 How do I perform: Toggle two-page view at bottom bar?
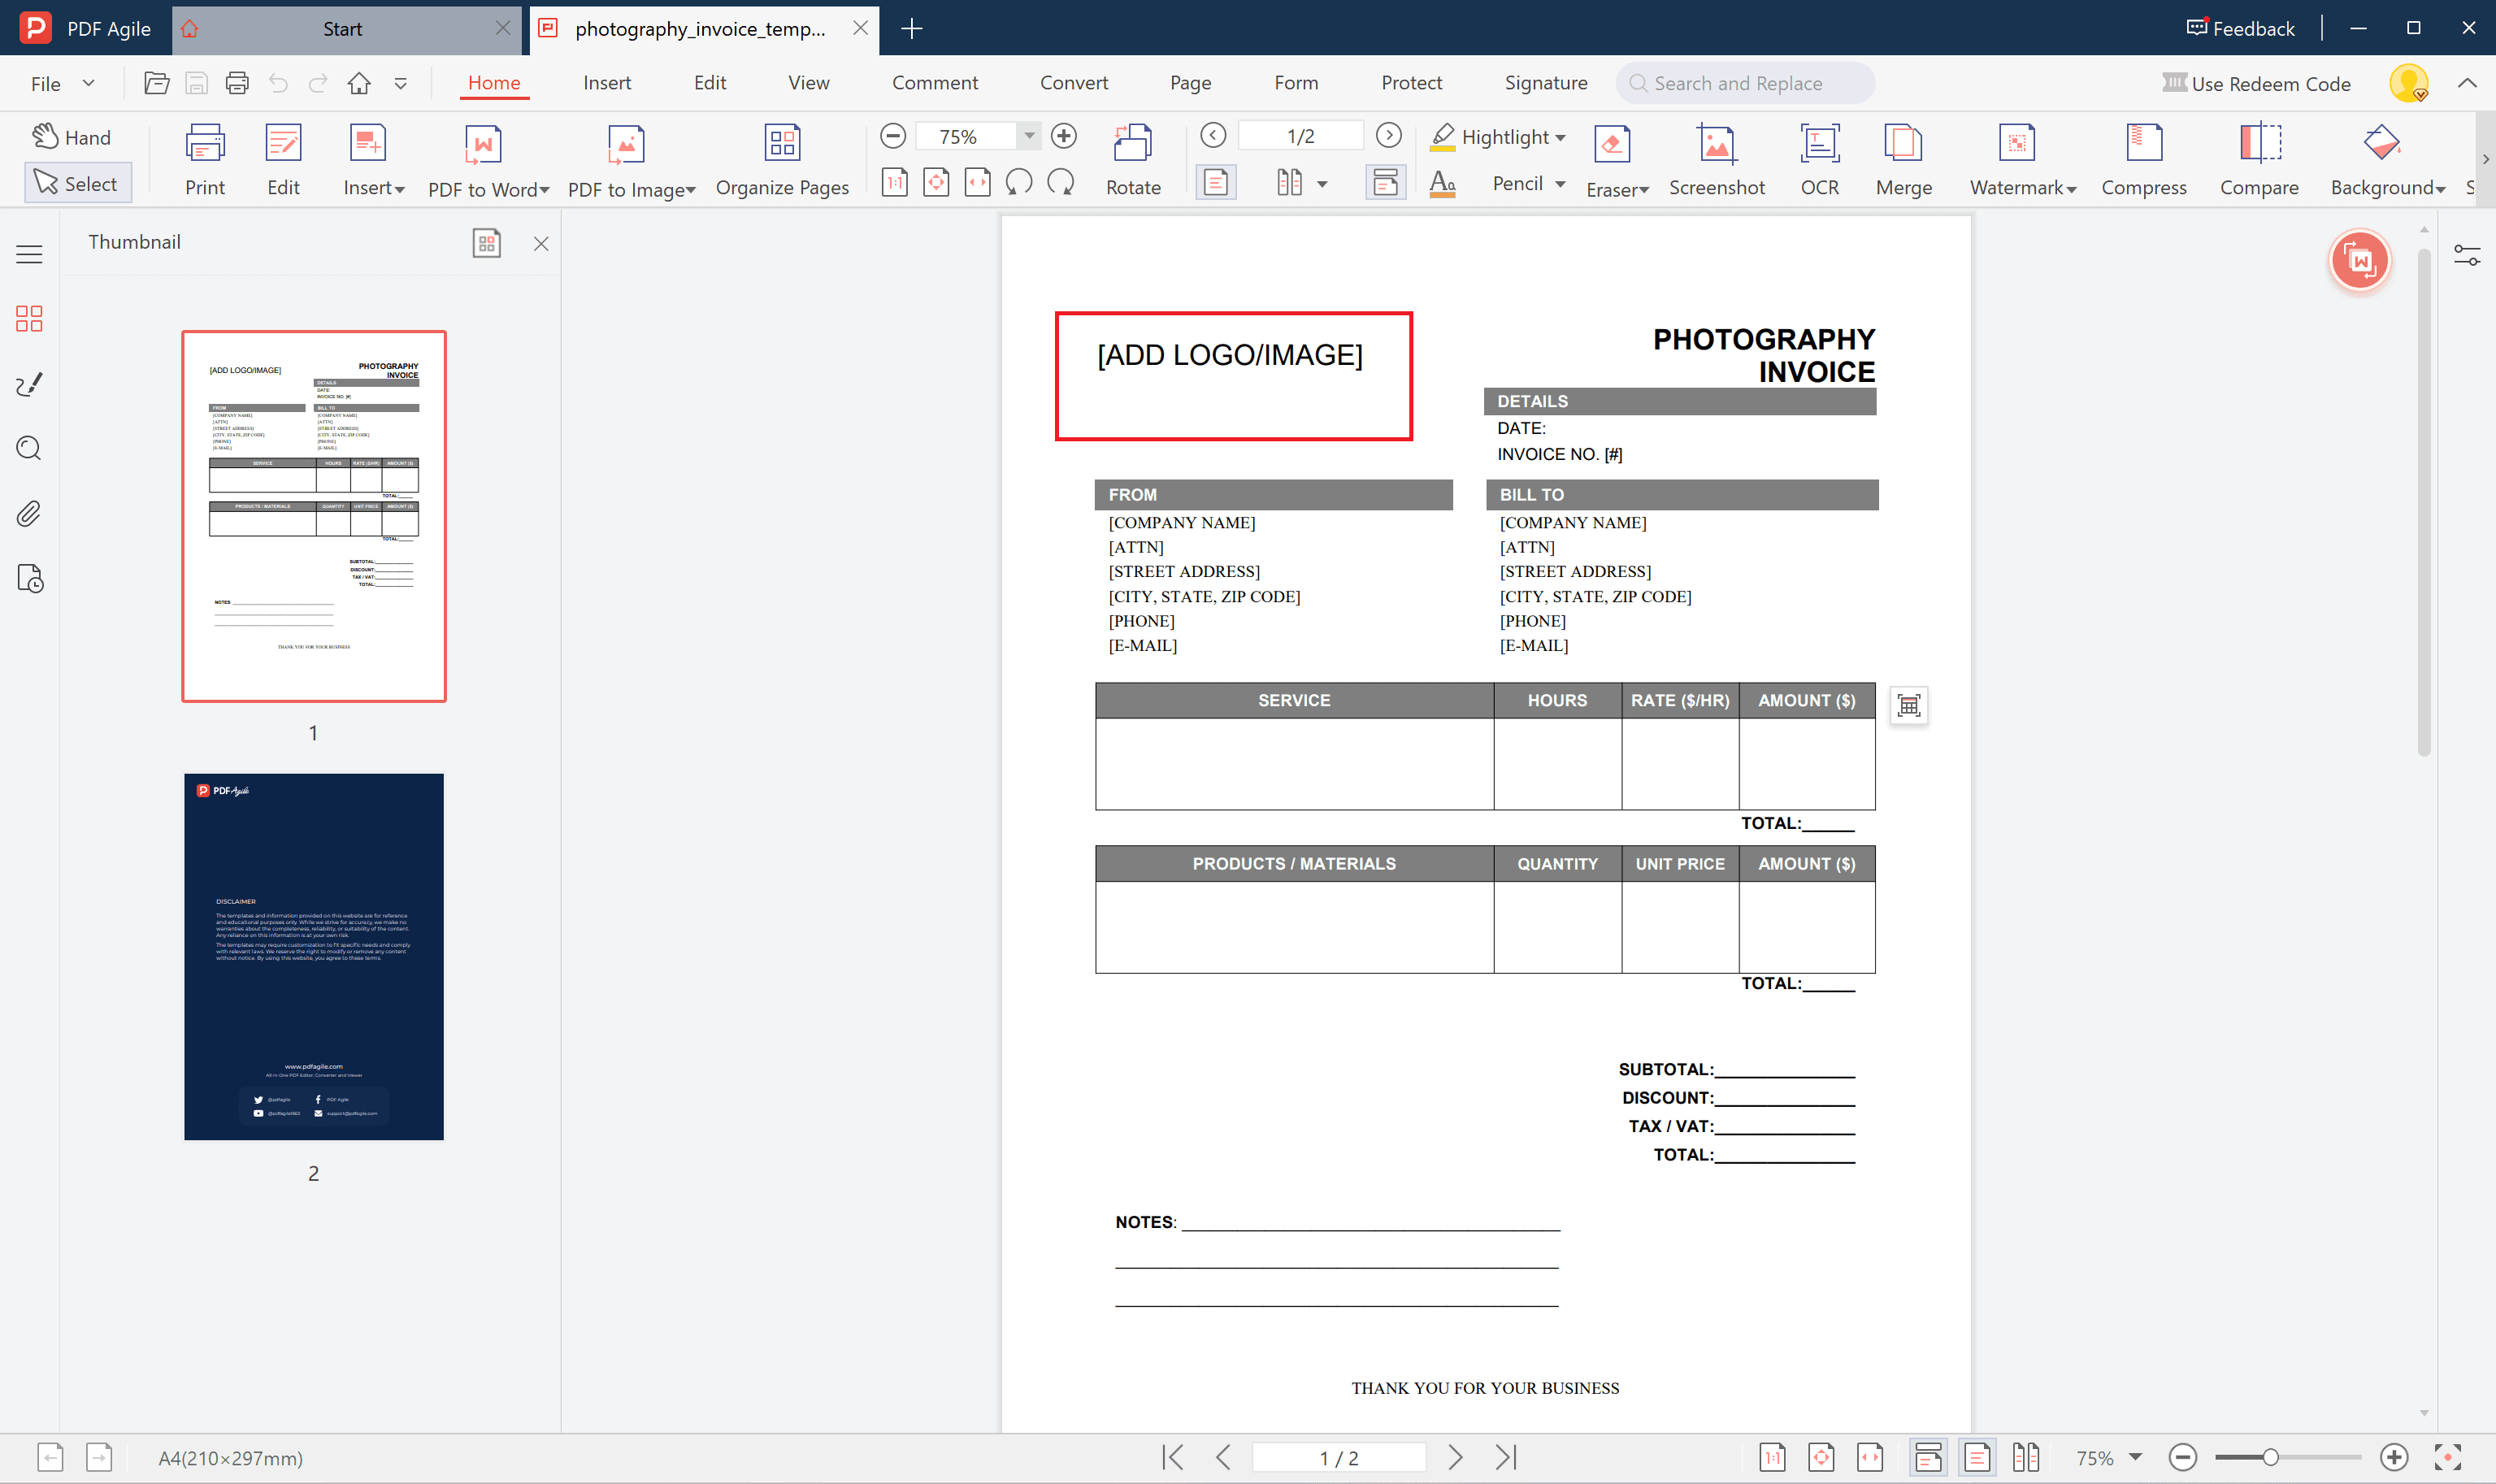[x=2029, y=1457]
